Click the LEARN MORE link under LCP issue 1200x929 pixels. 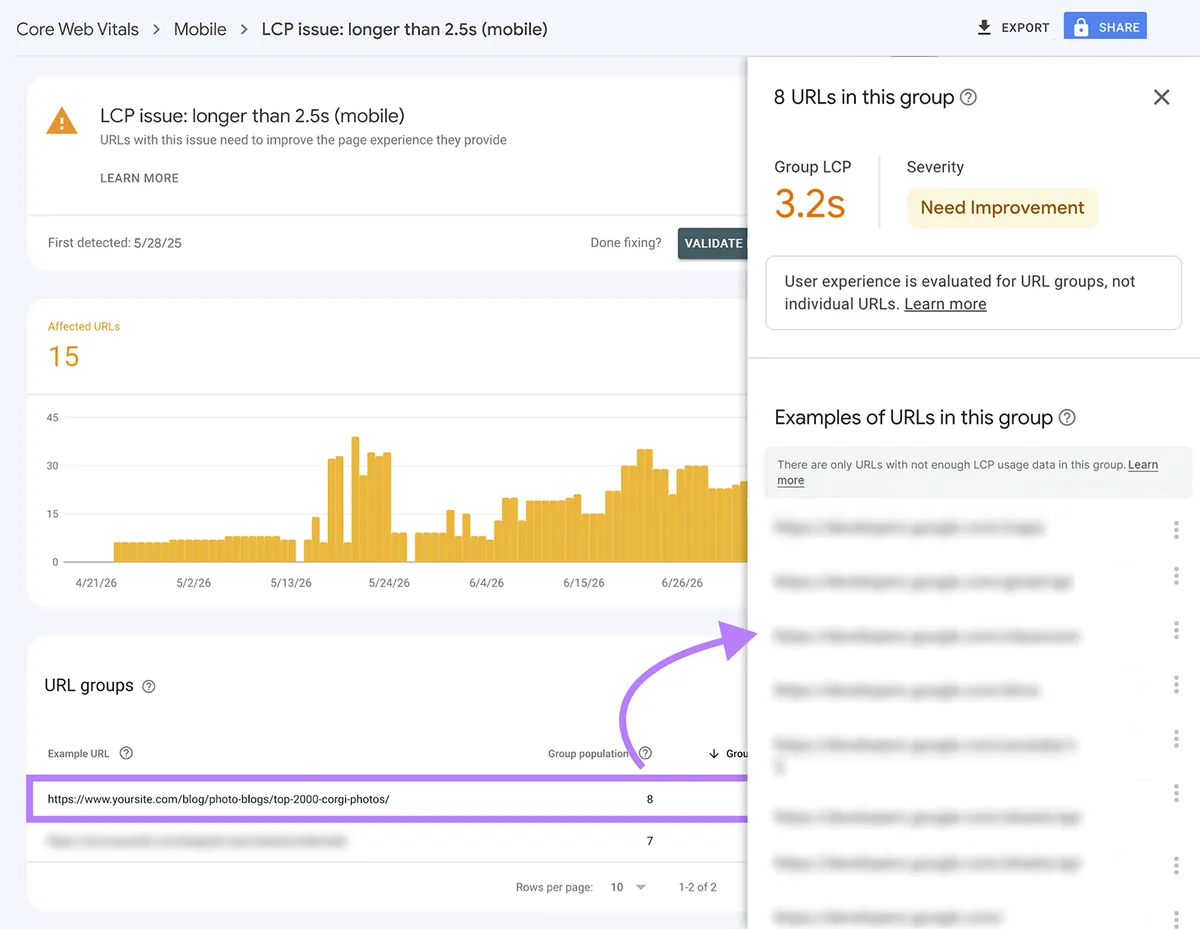click(139, 178)
